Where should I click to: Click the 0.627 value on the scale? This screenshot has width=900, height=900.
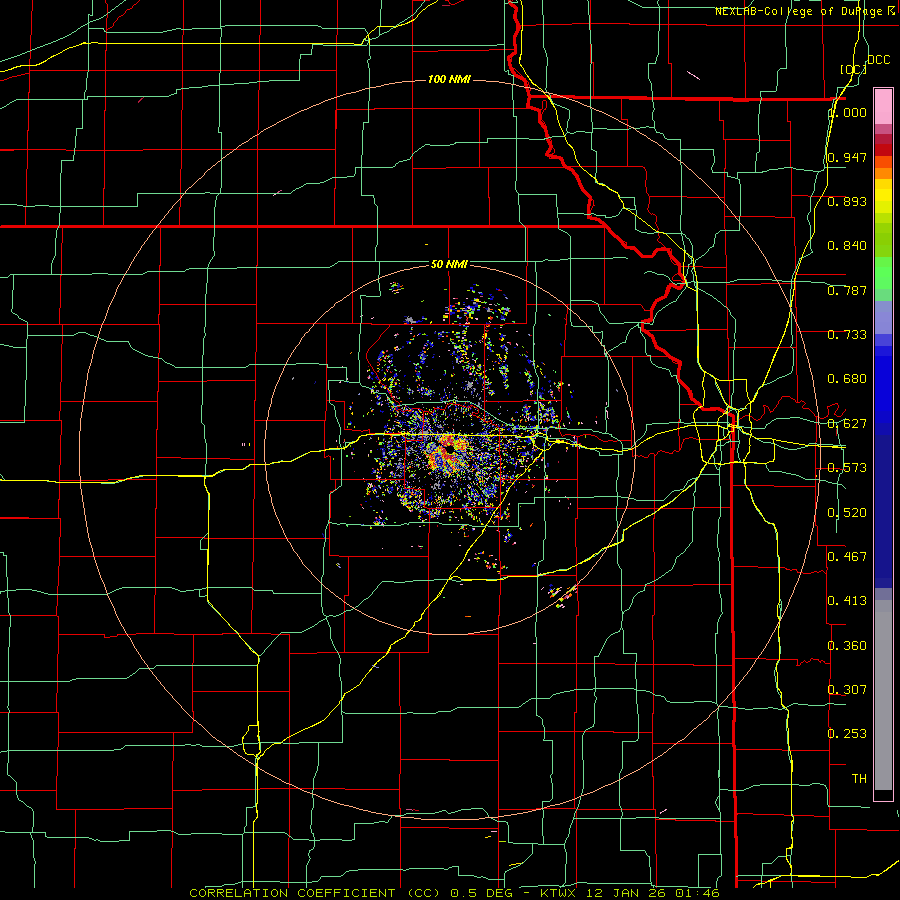click(847, 424)
